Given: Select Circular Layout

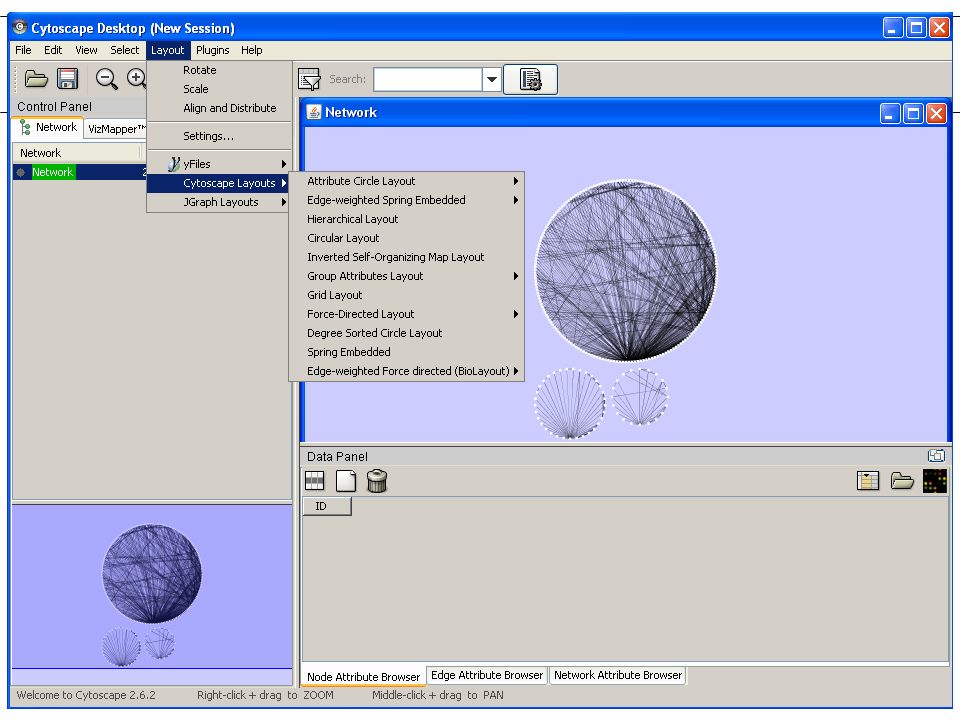Looking at the screenshot, I should [407, 238].
